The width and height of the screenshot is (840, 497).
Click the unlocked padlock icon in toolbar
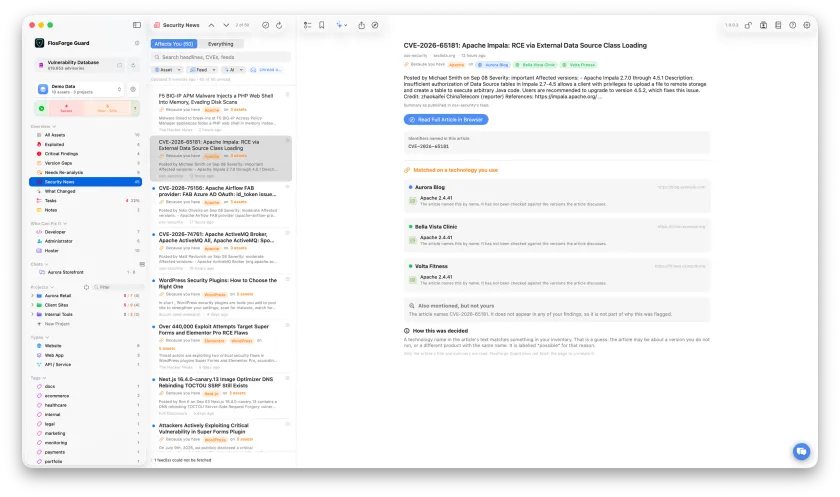[748, 25]
